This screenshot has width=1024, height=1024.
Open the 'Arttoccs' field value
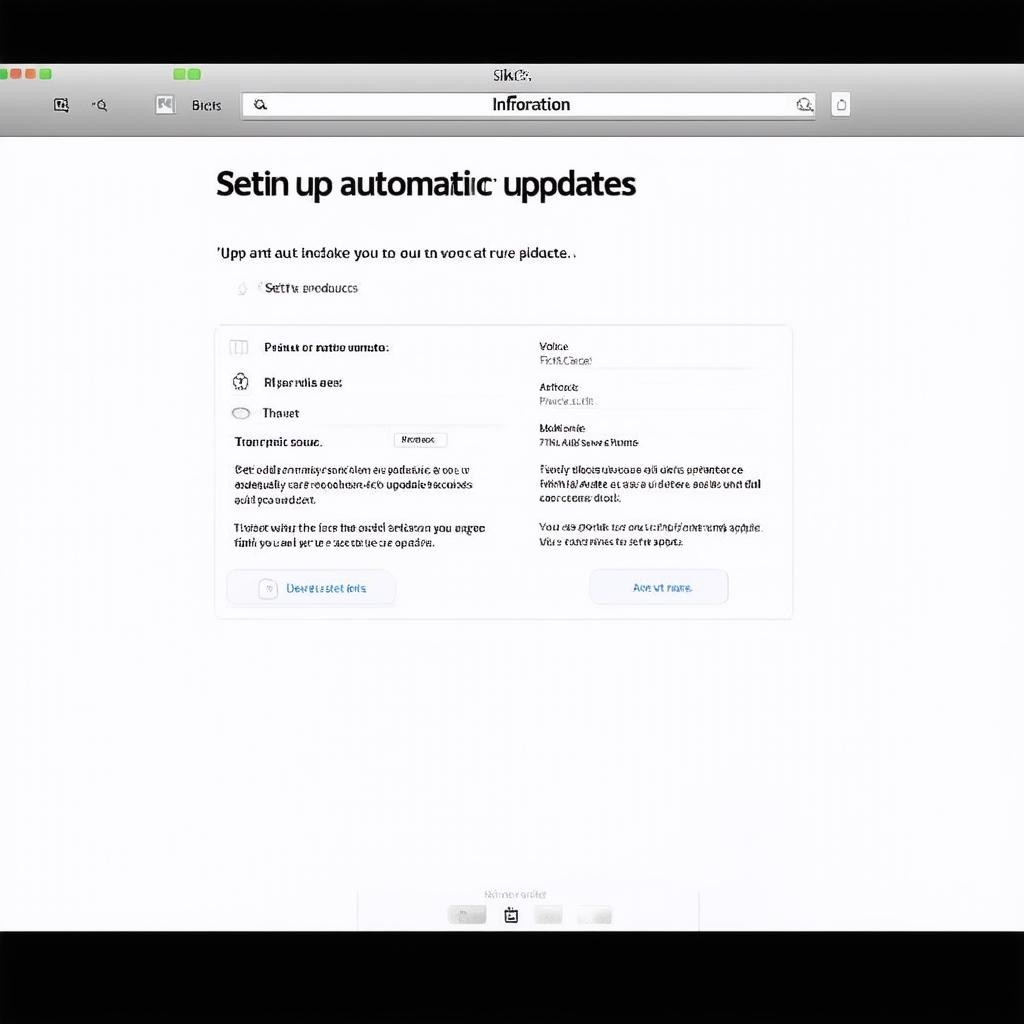567,401
